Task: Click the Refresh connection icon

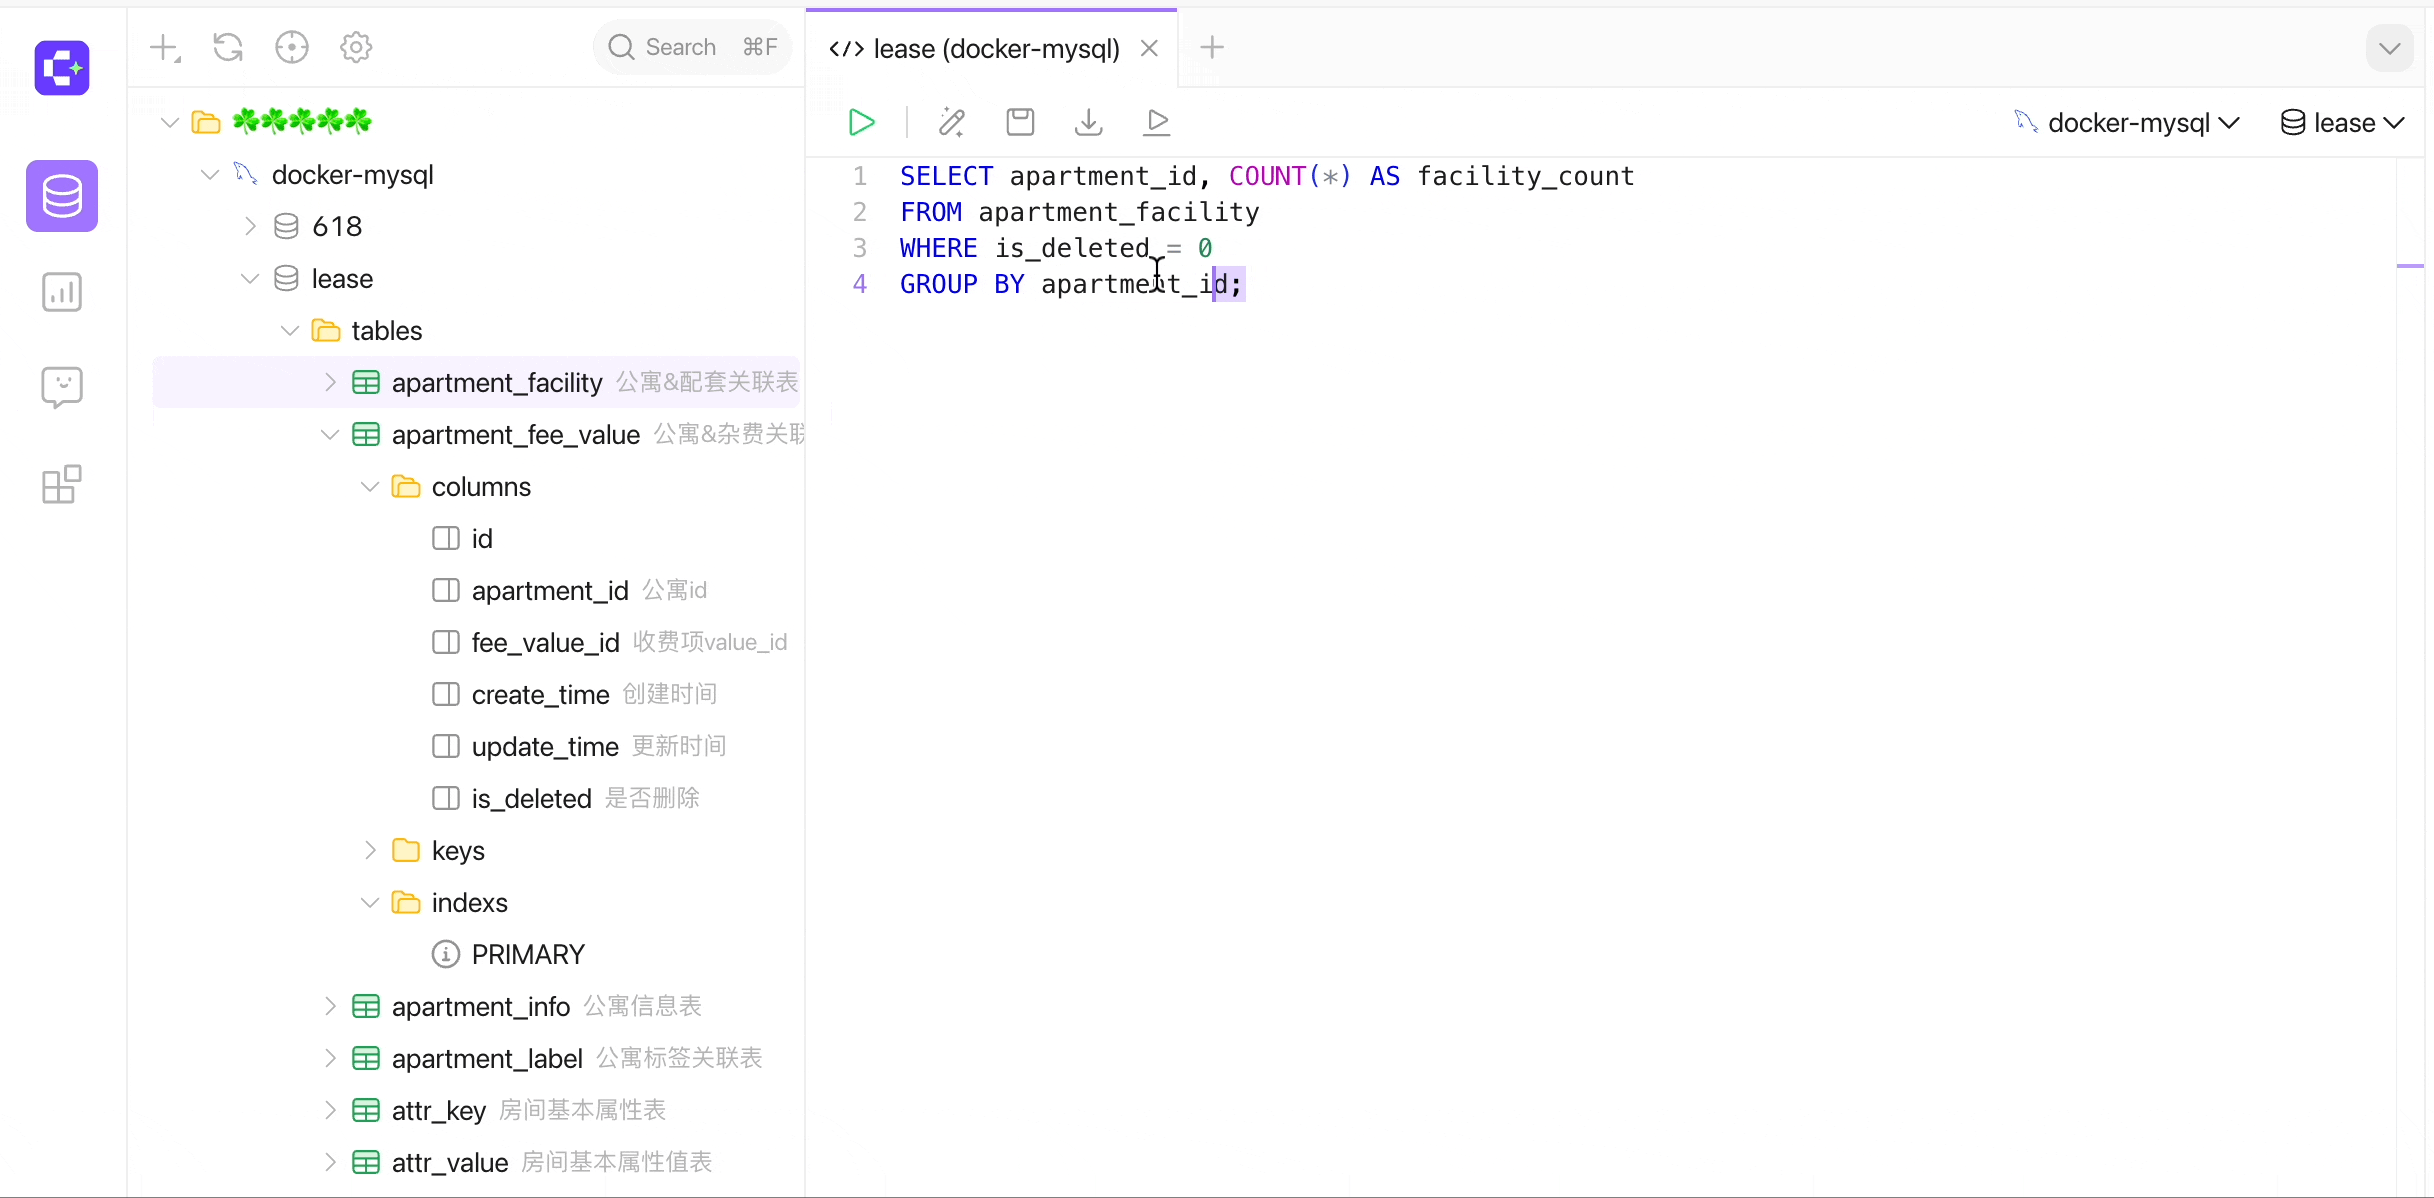Action: click(228, 47)
